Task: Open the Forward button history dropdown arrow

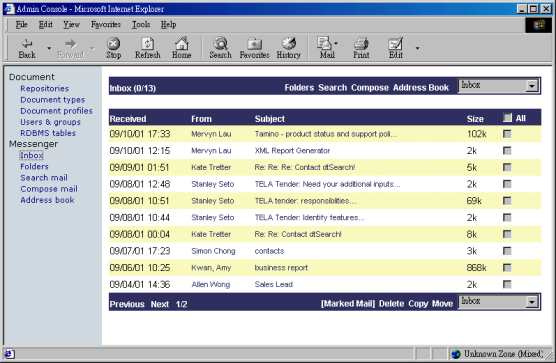Action: (92, 48)
